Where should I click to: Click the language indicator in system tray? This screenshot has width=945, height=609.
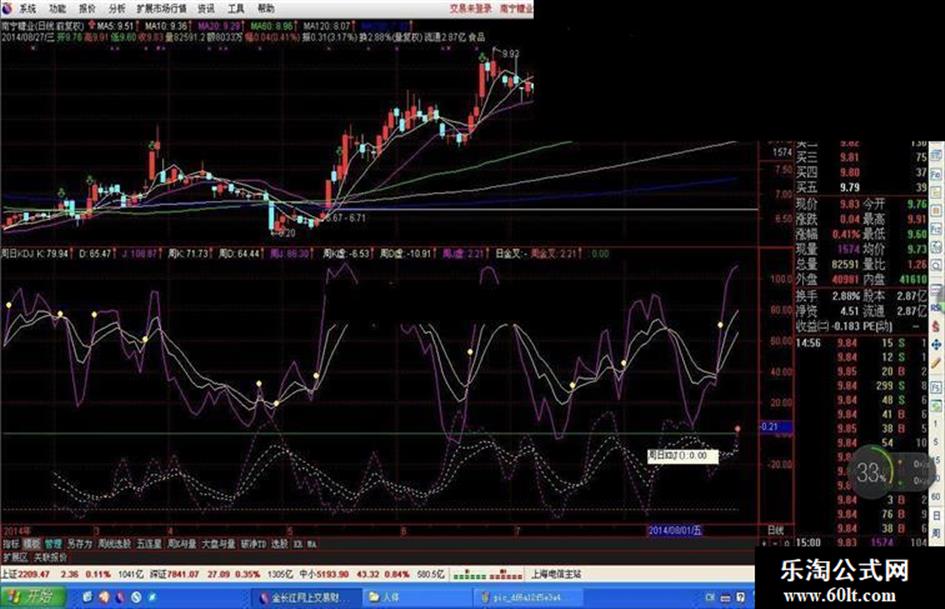coord(710,598)
